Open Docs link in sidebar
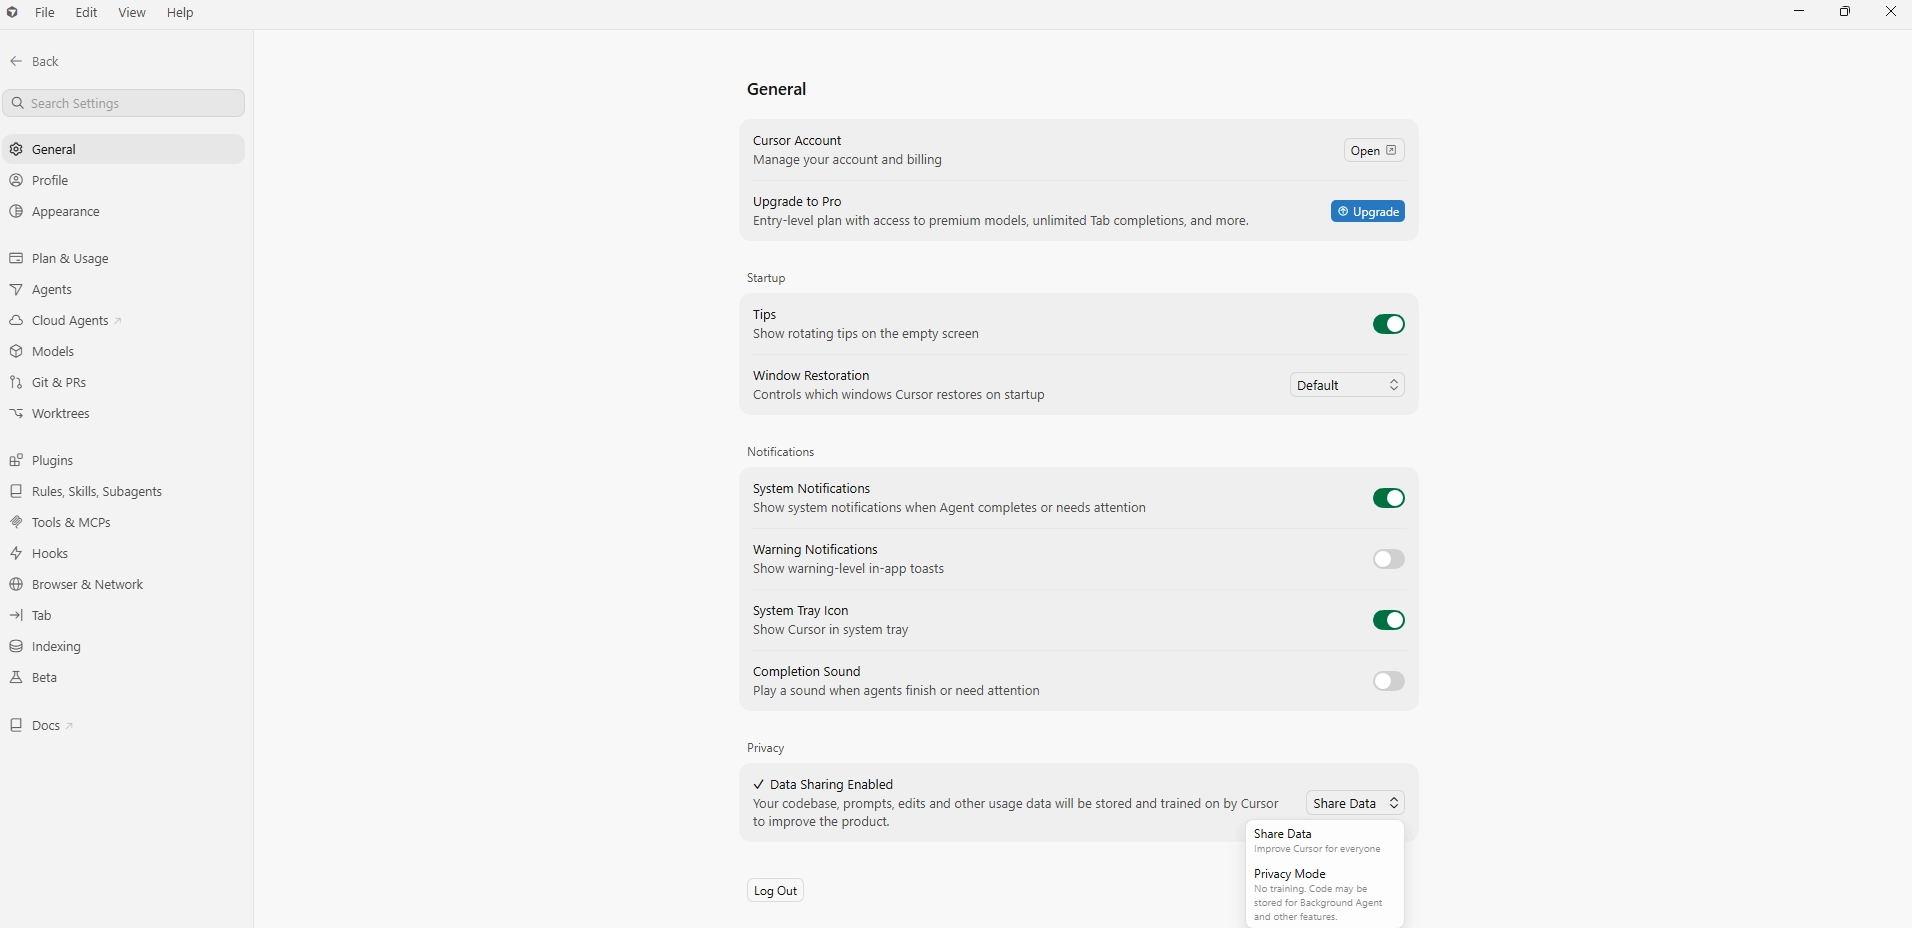This screenshot has height=928, width=1912. pos(124,725)
